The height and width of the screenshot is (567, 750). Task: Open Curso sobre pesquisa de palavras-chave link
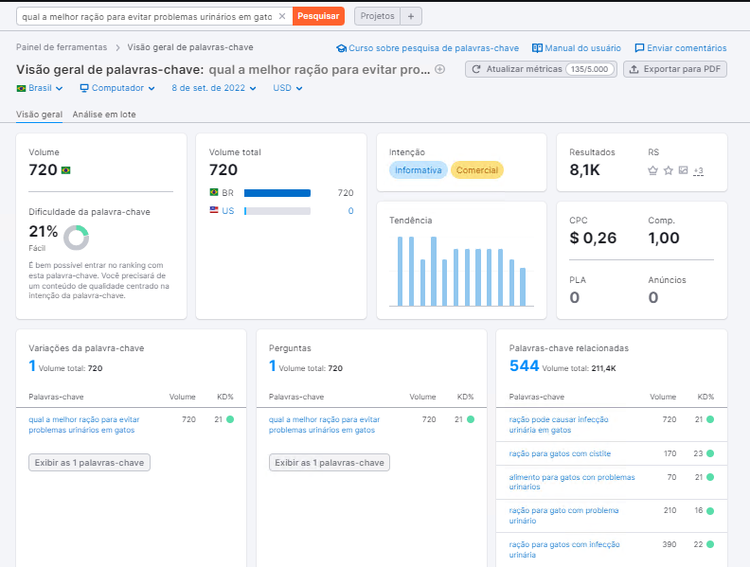tap(433, 48)
